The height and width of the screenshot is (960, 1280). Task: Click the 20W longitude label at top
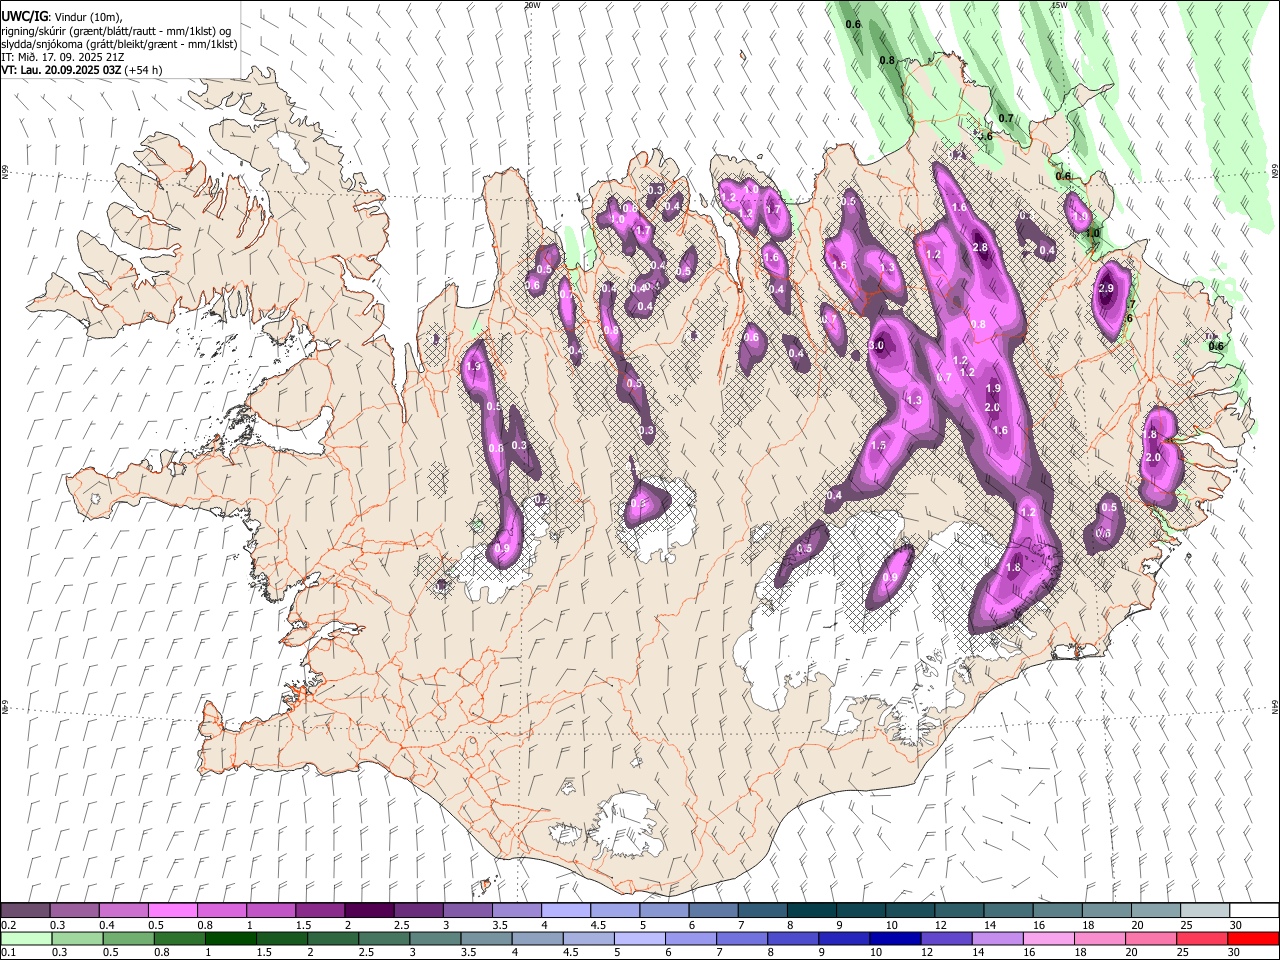tap(532, 4)
